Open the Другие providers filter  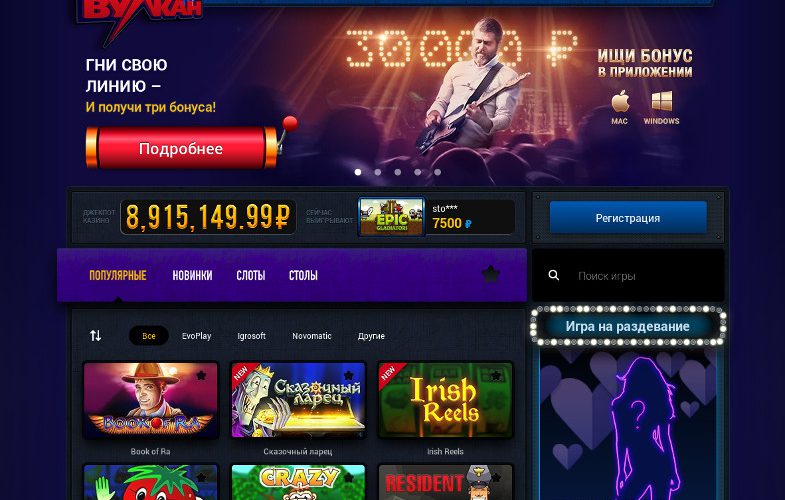point(371,336)
